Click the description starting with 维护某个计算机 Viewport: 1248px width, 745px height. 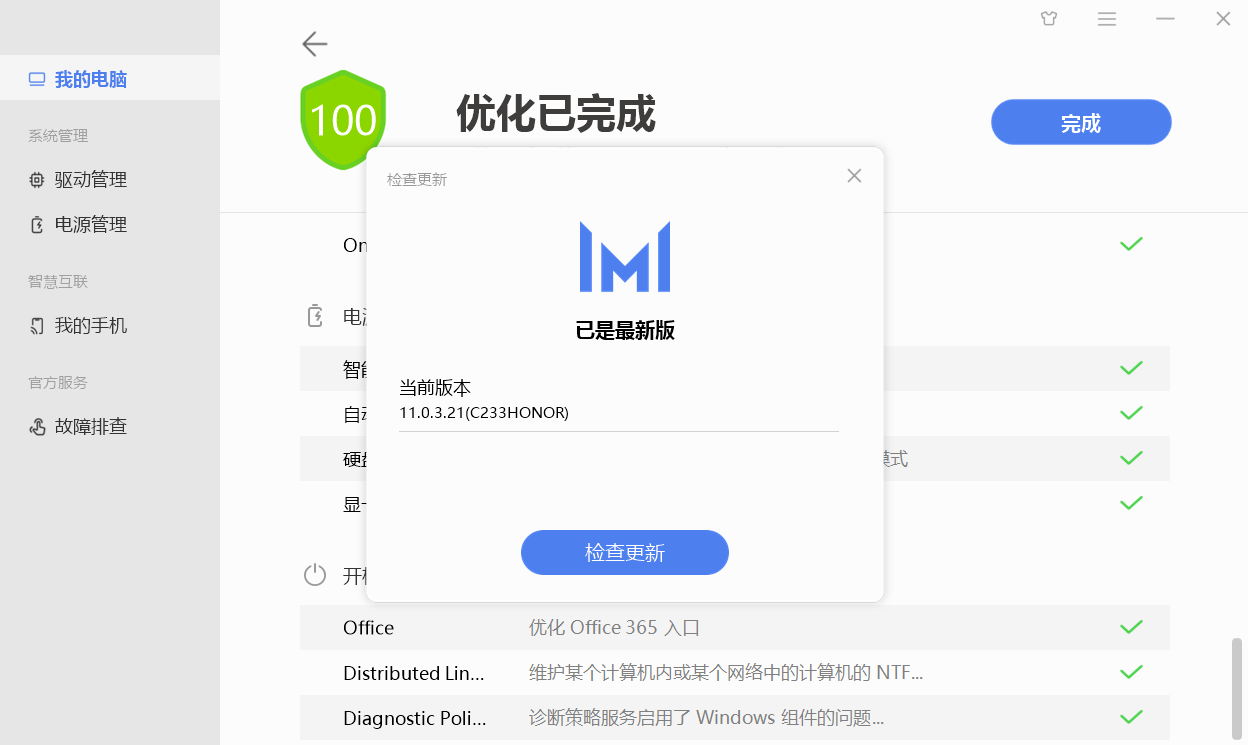click(x=726, y=673)
